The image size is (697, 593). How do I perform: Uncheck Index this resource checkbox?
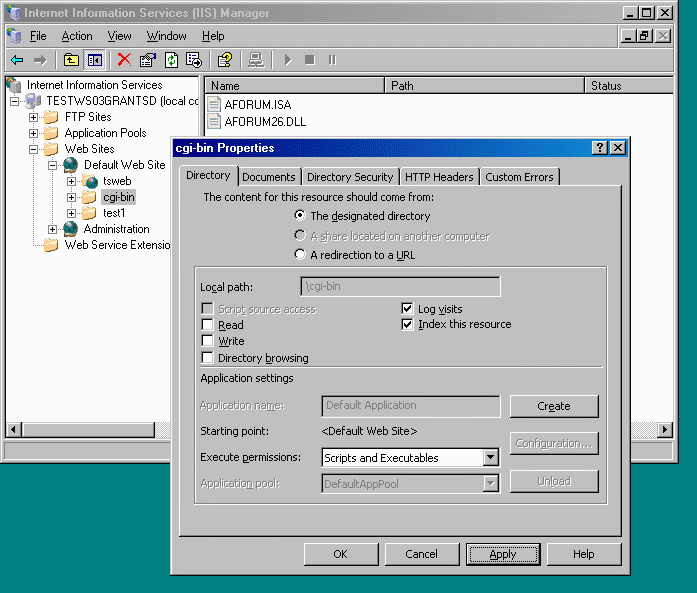point(407,324)
